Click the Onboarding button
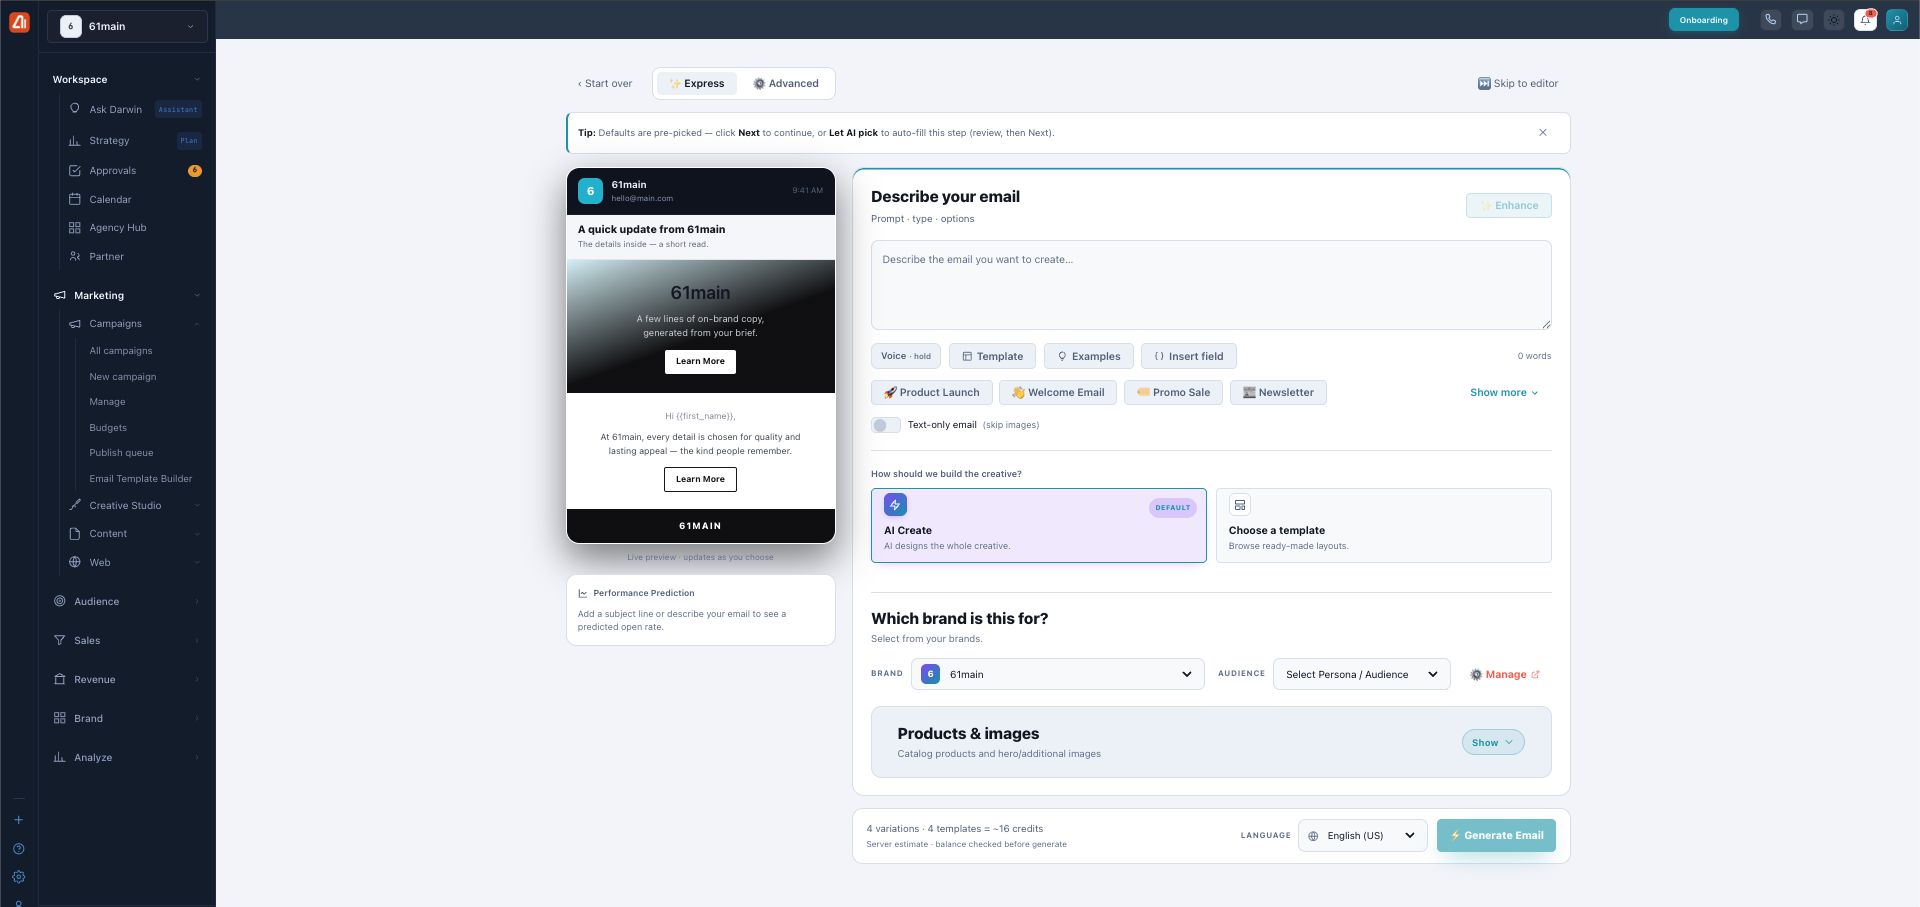1920x907 pixels. (1704, 20)
